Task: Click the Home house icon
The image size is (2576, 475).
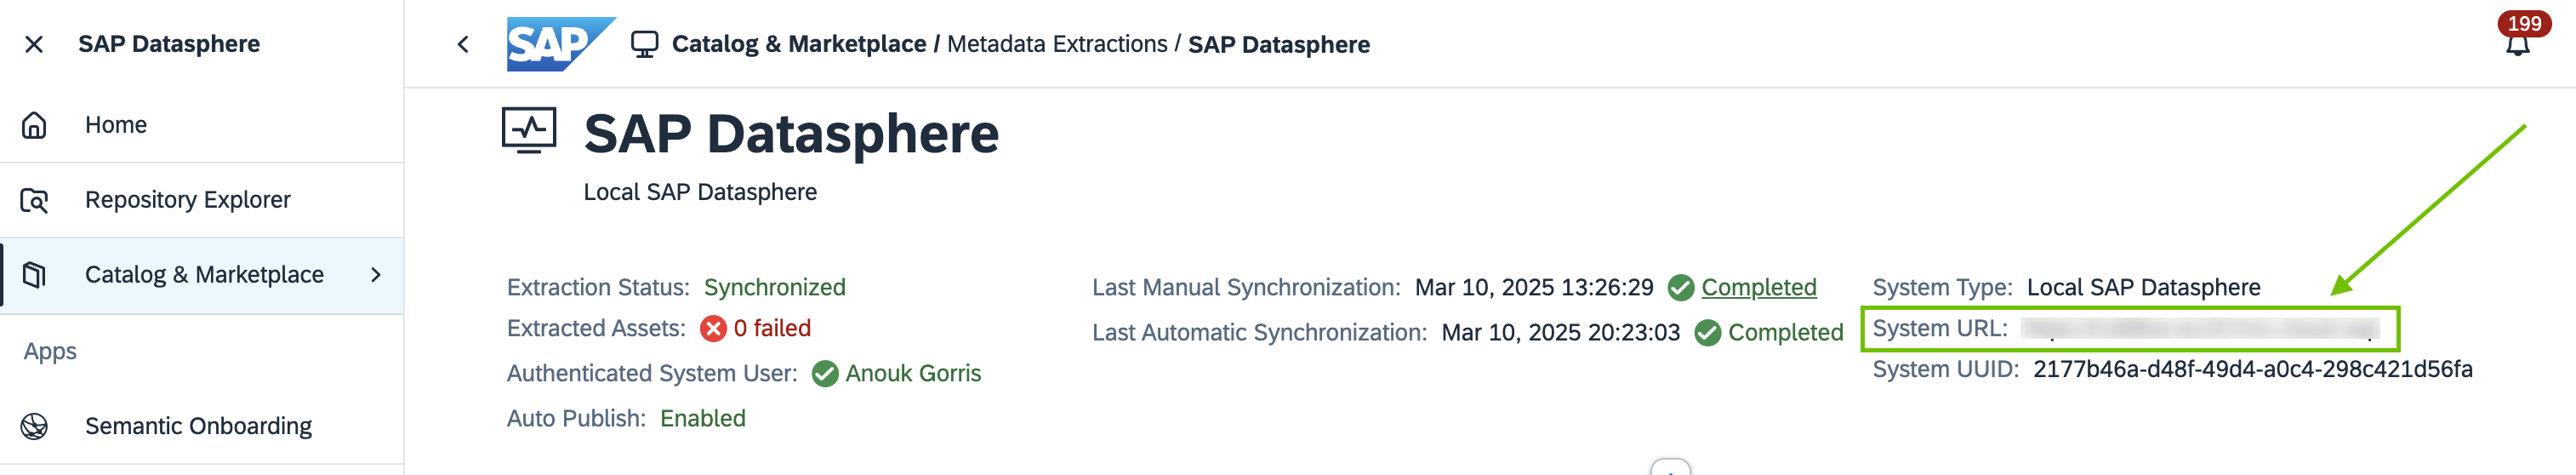Action: (34, 125)
